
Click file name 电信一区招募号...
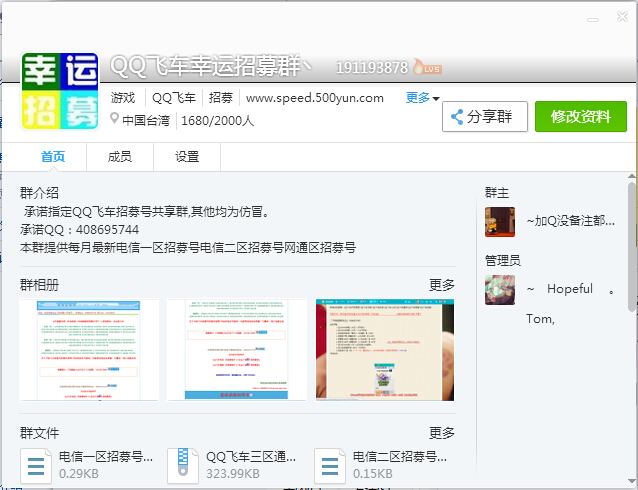click(106, 457)
